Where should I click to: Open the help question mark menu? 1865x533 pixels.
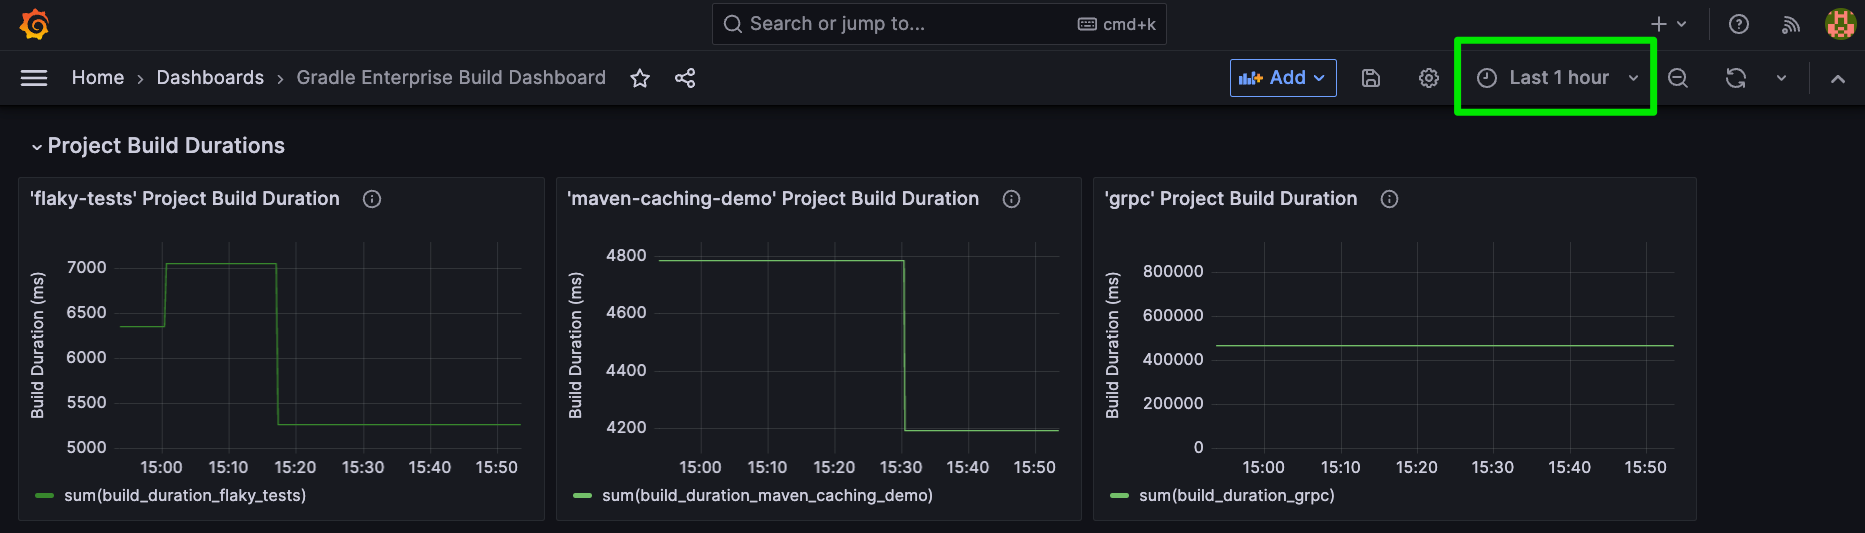[1739, 24]
